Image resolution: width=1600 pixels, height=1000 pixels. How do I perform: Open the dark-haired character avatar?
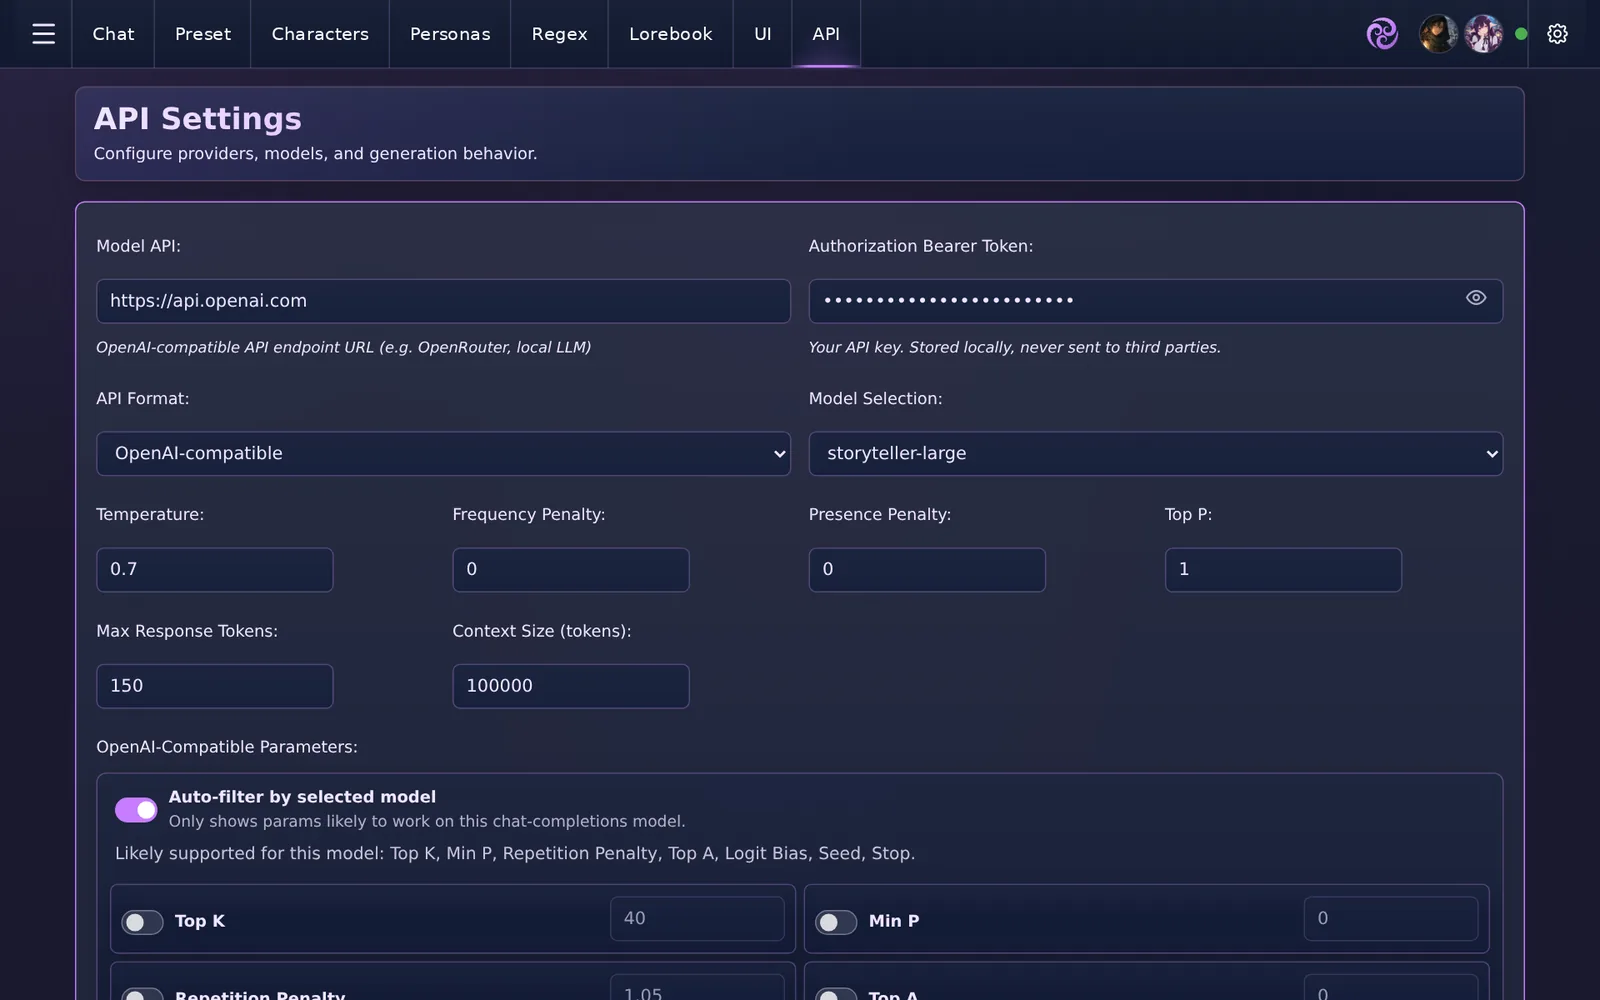tap(1438, 34)
